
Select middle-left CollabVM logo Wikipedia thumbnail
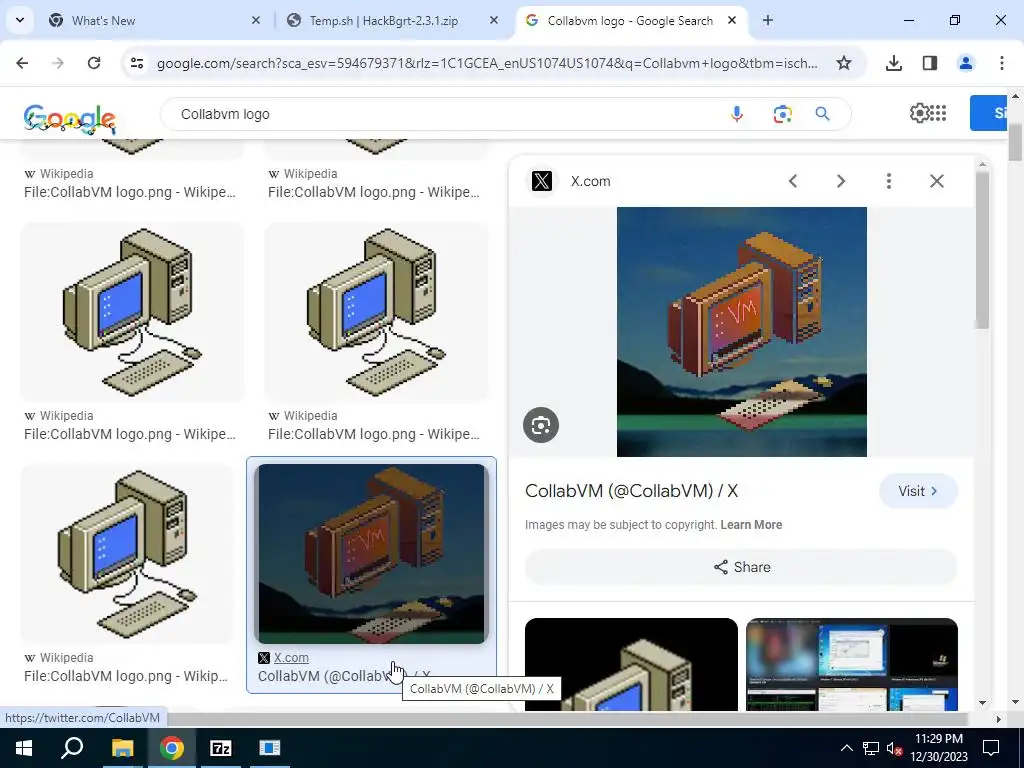point(132,312)
